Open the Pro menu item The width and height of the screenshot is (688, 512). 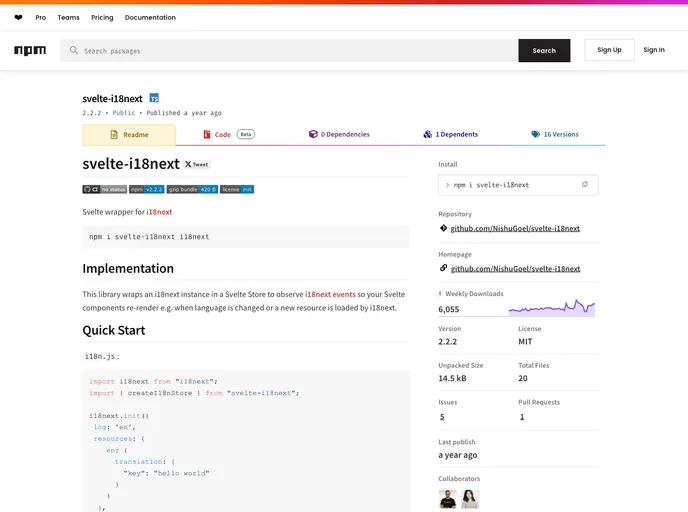coord(41,18)
